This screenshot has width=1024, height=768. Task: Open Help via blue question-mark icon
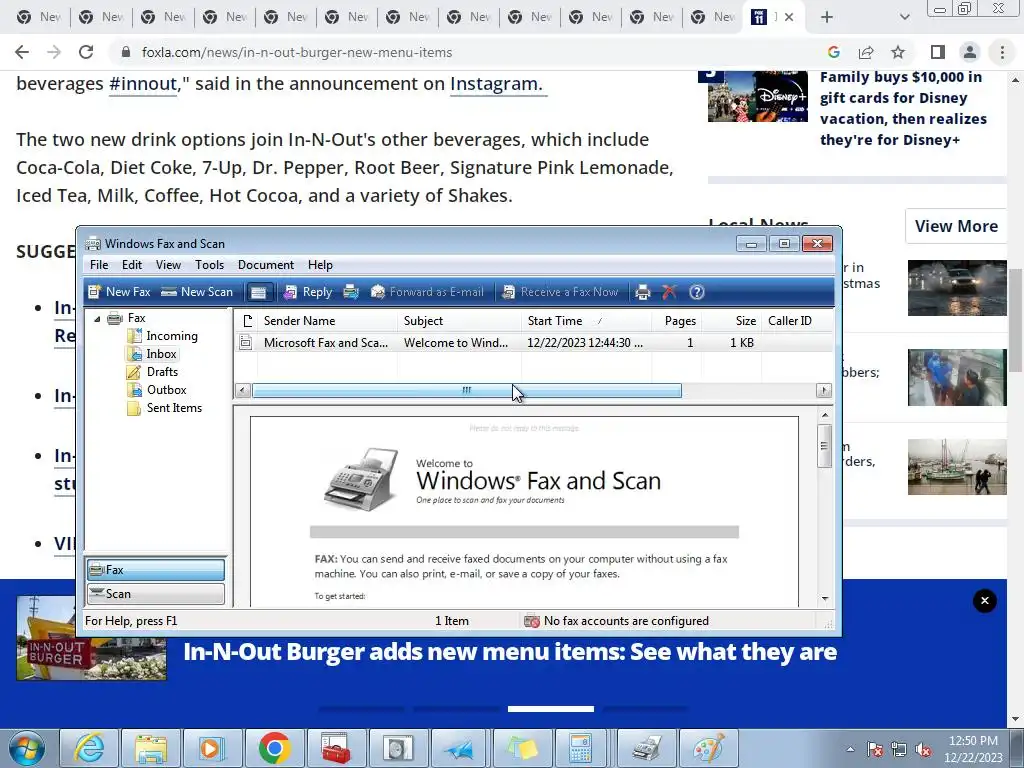click(697, 292)
